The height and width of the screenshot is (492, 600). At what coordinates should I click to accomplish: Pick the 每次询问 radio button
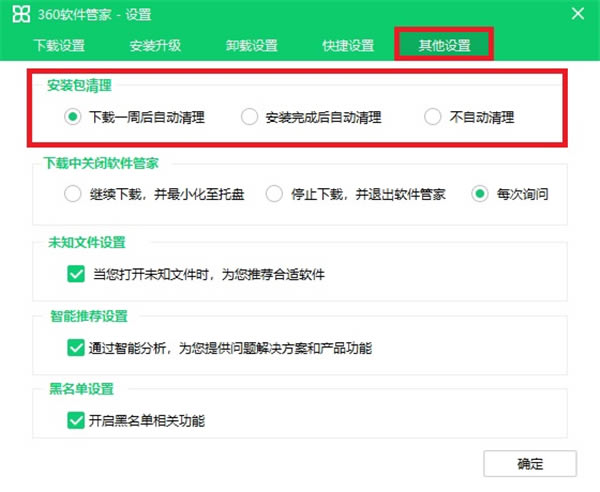coord(481,194)
